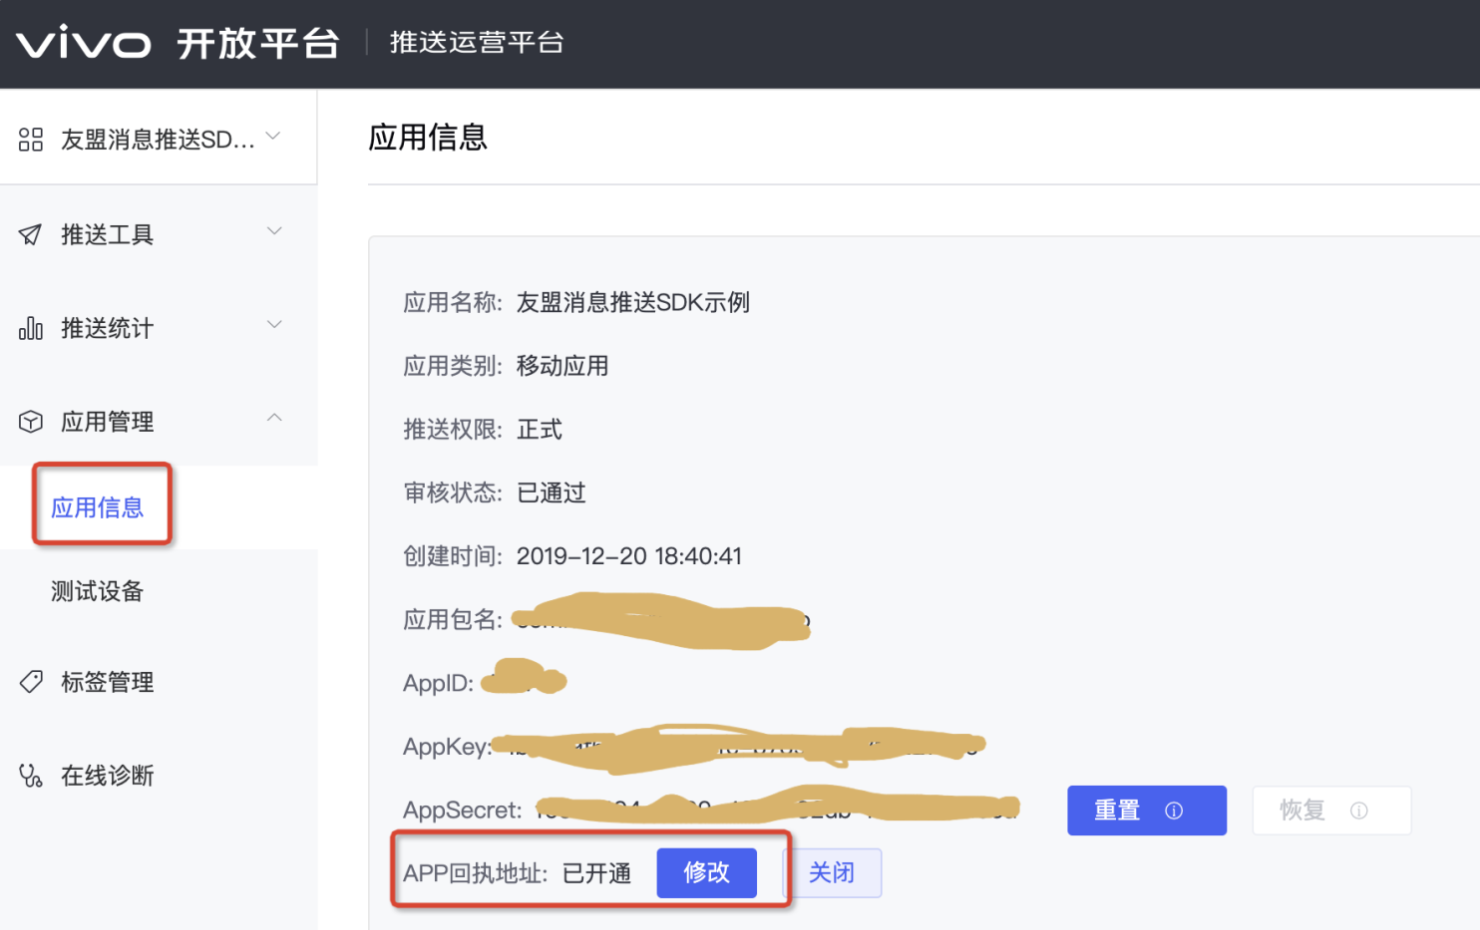Expand the 推送统计 menu chevron
The image size is (1480, 930).
point(274,325)
